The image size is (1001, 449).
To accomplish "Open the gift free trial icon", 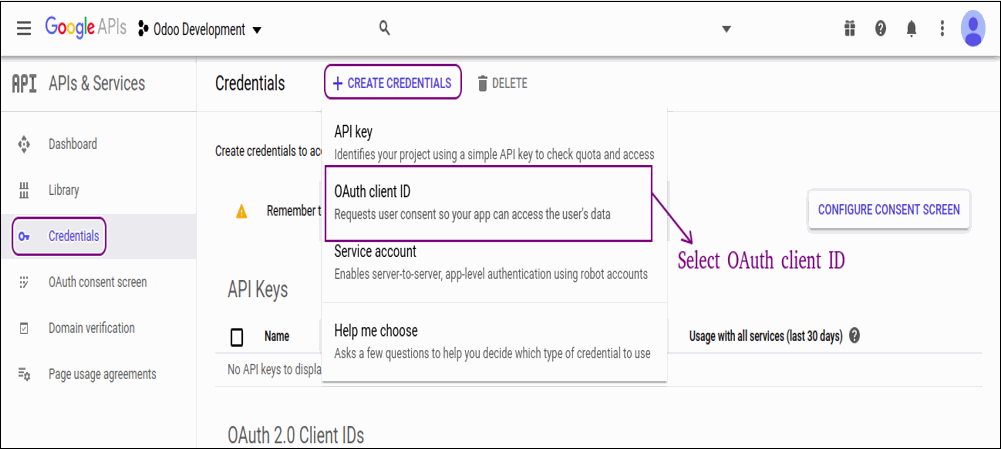I will (849, 29).
